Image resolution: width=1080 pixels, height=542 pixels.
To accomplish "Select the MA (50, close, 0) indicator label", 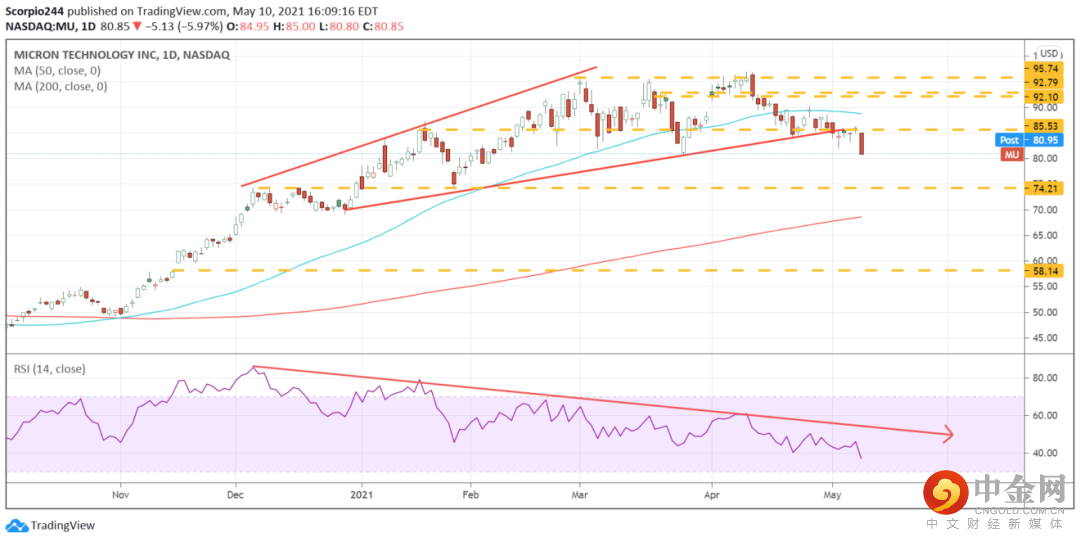I will point(59,71).
